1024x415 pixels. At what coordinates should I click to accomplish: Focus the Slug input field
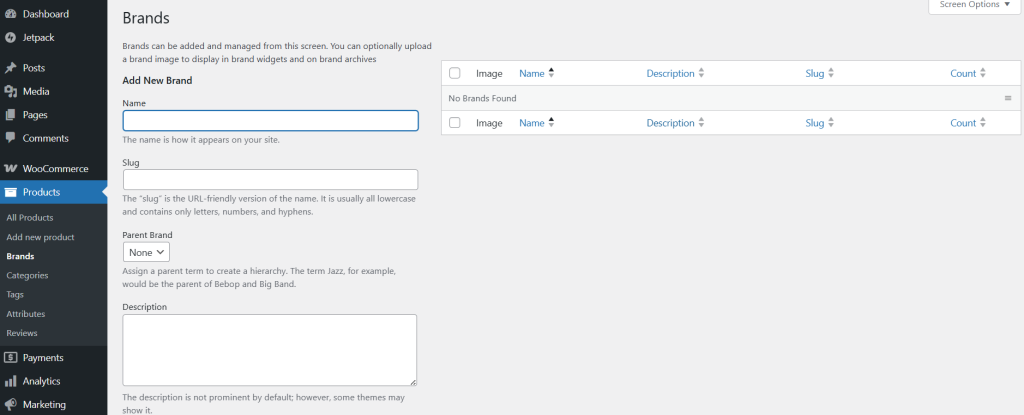coord(270,180)
